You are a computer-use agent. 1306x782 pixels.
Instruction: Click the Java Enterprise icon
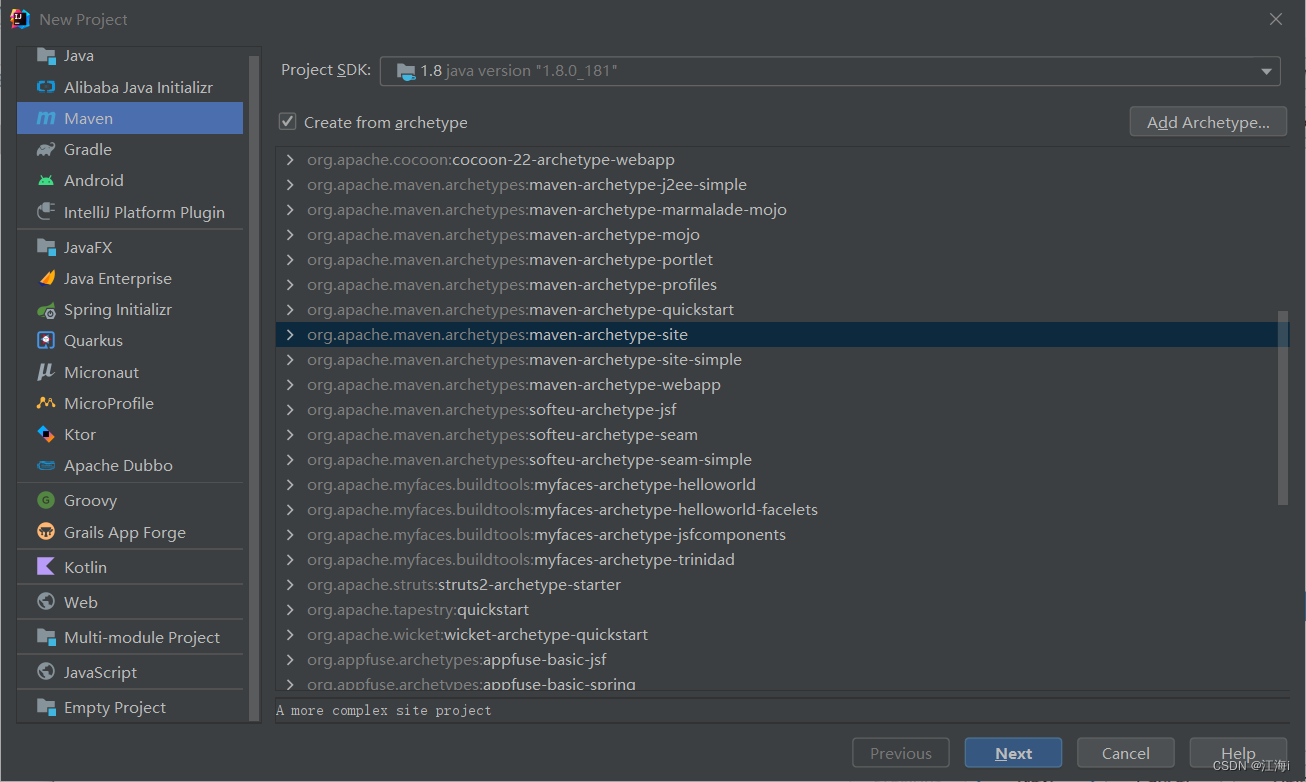click(x=46, y=278)
